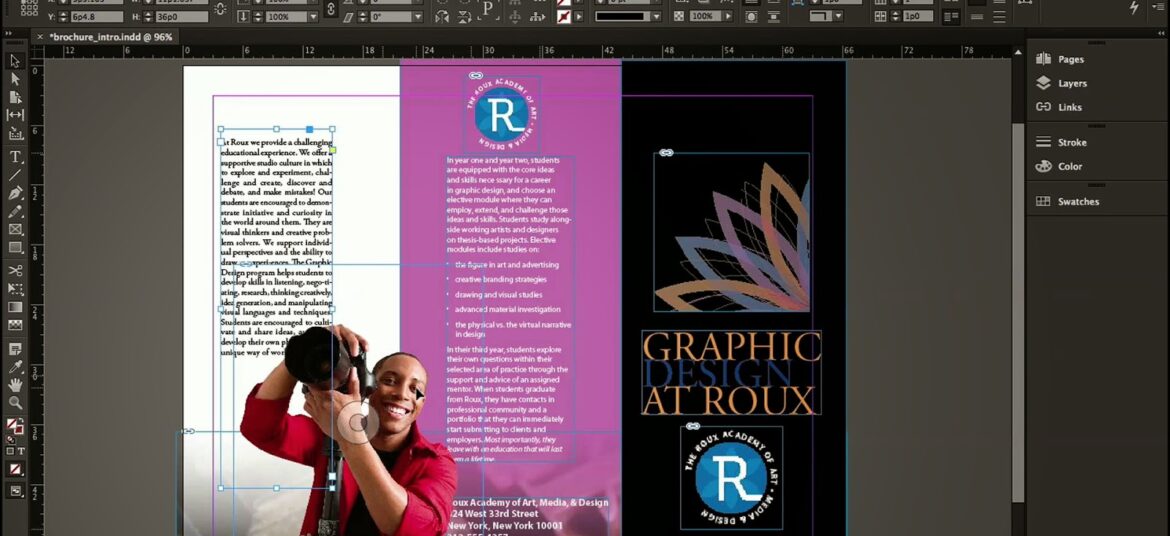The width and height of the screenshot is (1170, 536).
Task: Select the Rectangle shape tool
Action: point(15,247)
